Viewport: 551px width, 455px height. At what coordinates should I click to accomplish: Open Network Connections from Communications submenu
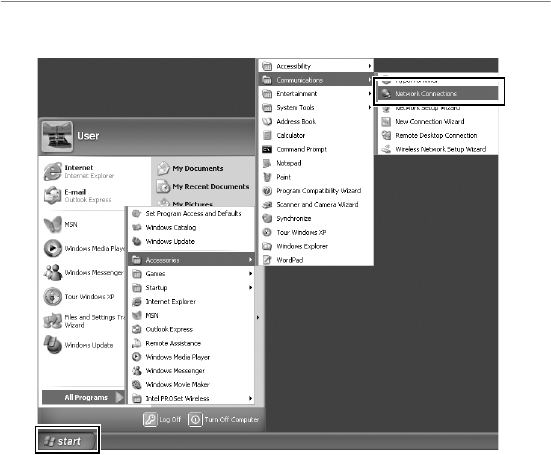[437, 93]
